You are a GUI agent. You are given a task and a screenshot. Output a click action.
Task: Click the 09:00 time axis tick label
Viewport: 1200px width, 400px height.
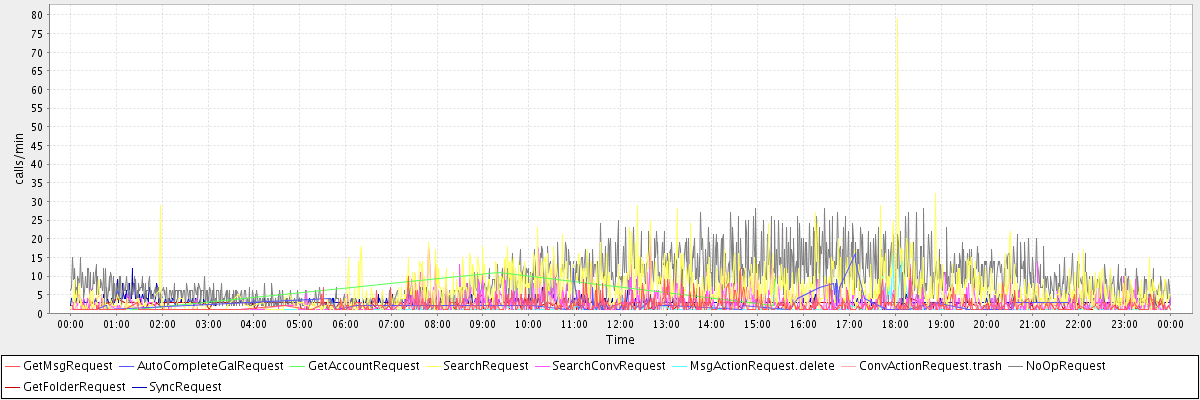pyautogui.click(x=483, y=325)
